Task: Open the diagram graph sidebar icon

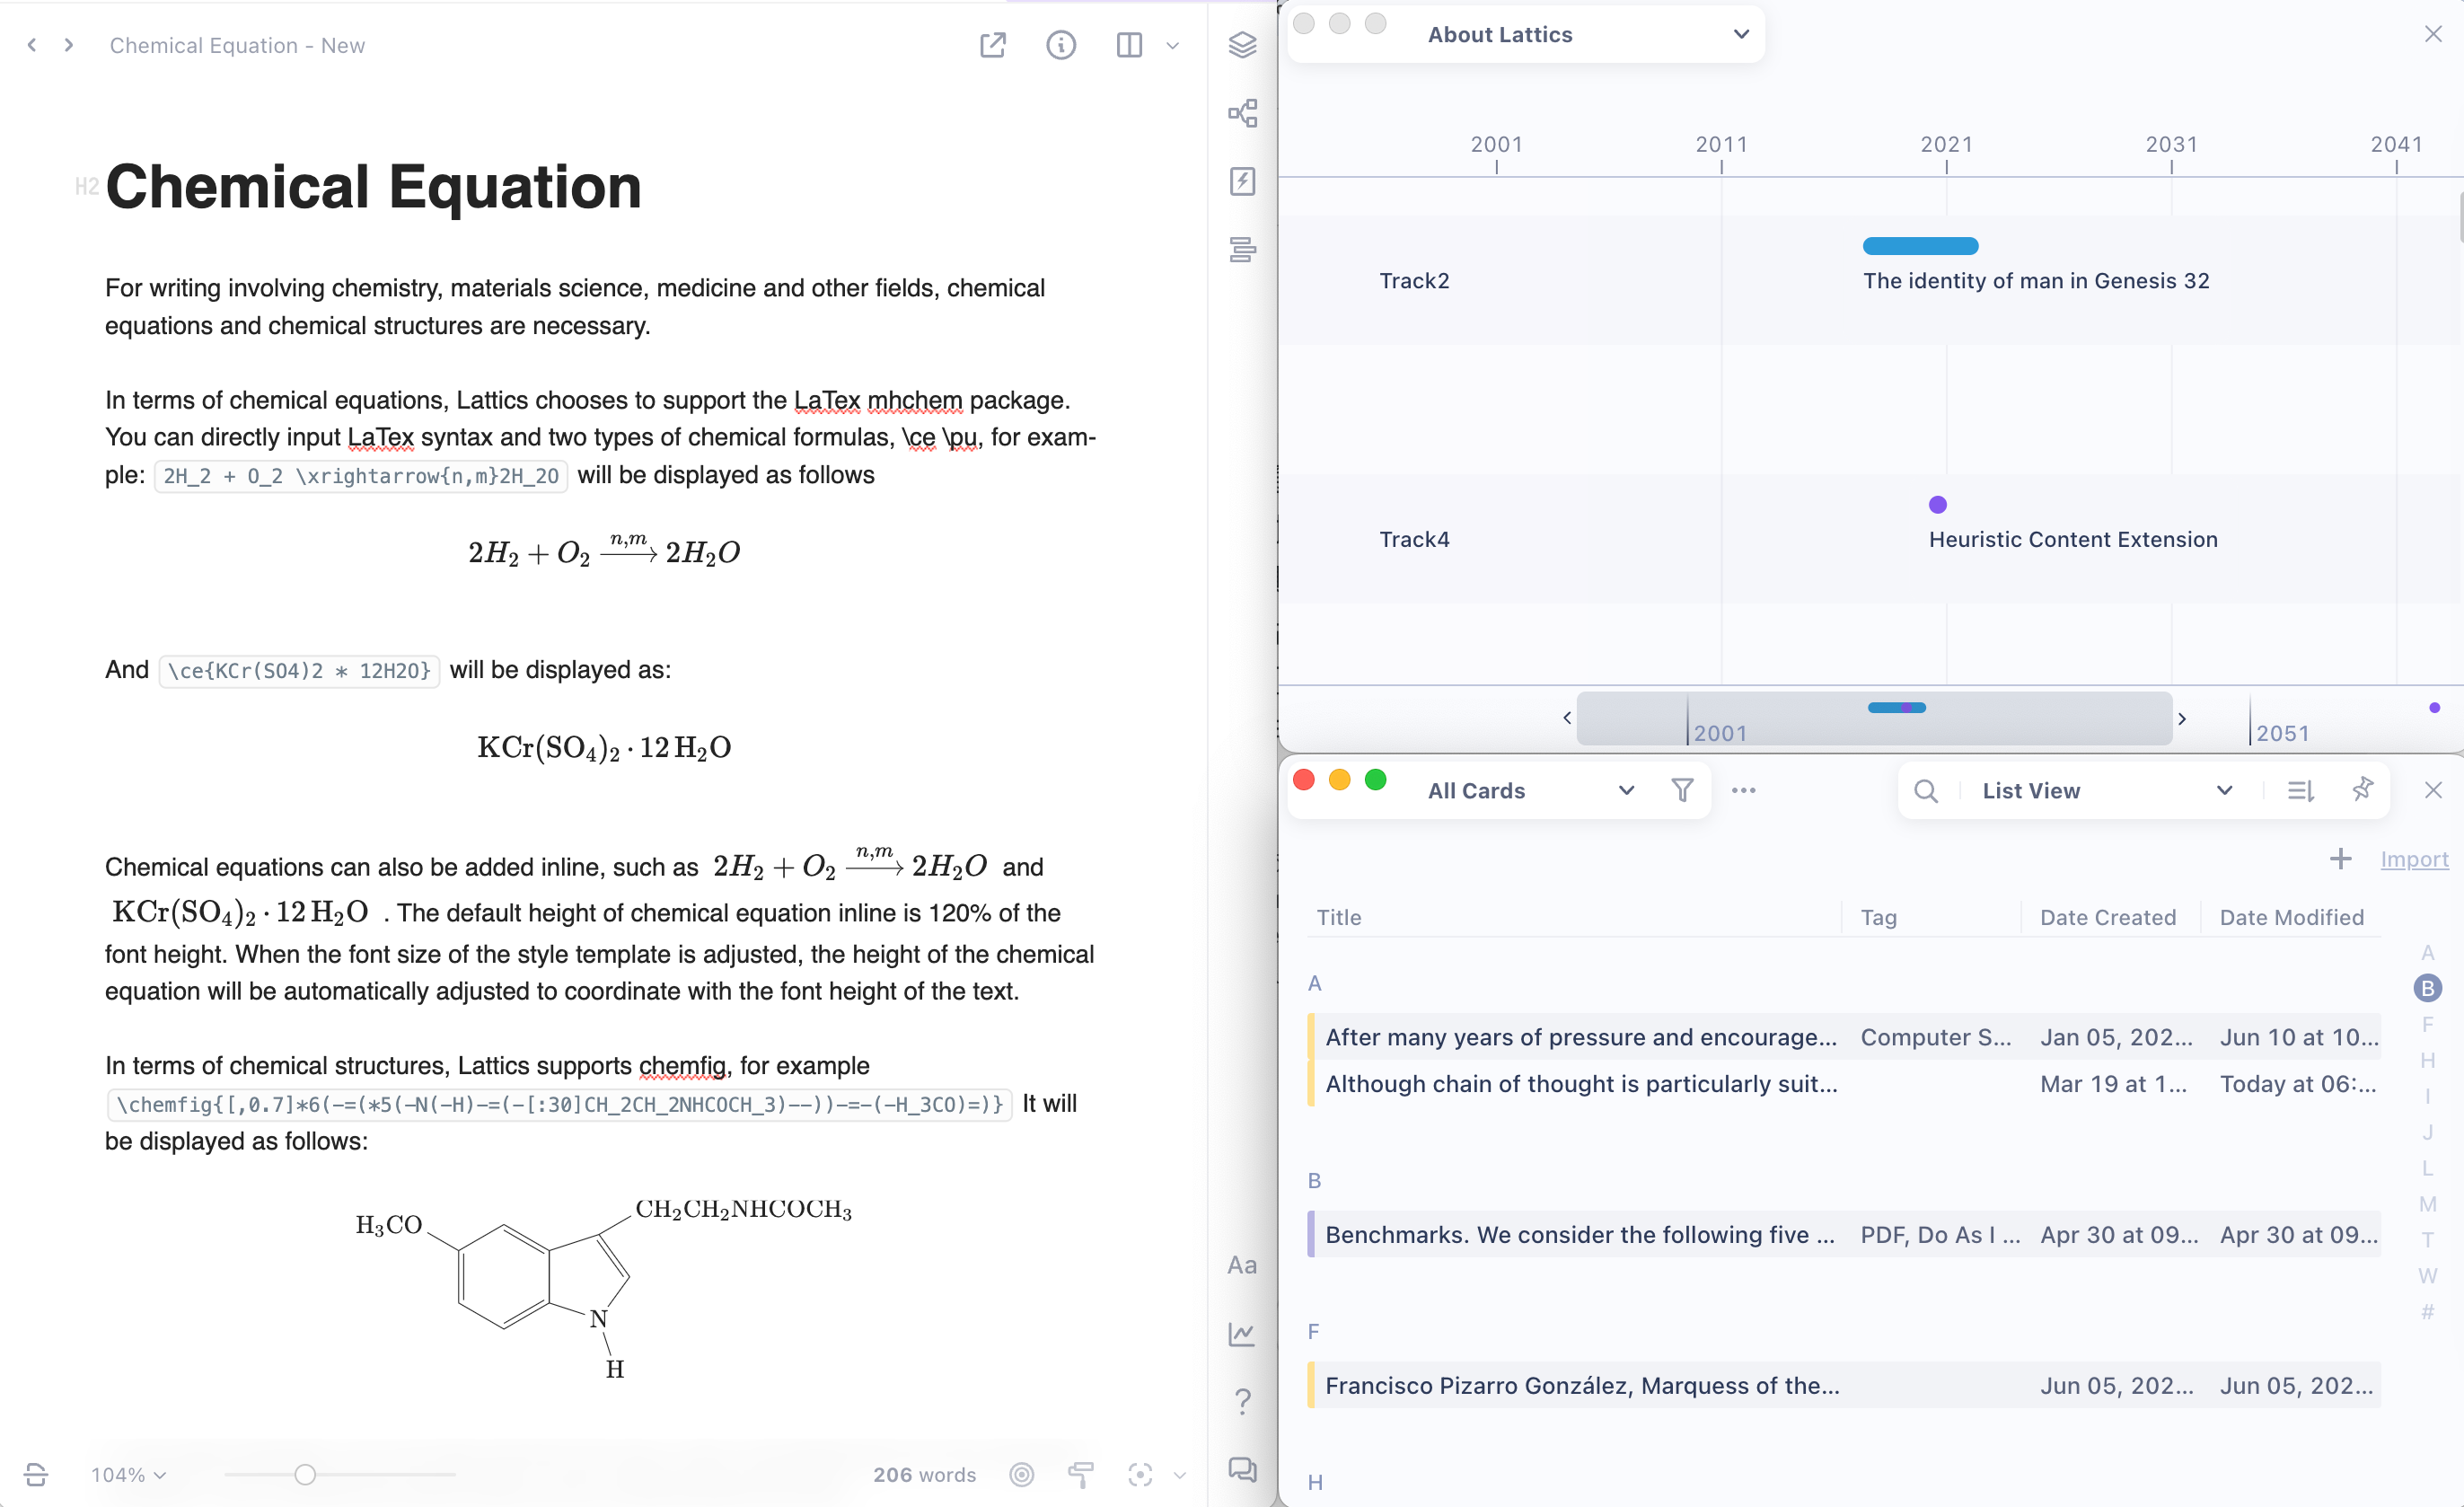Action: pos(1242,113)
